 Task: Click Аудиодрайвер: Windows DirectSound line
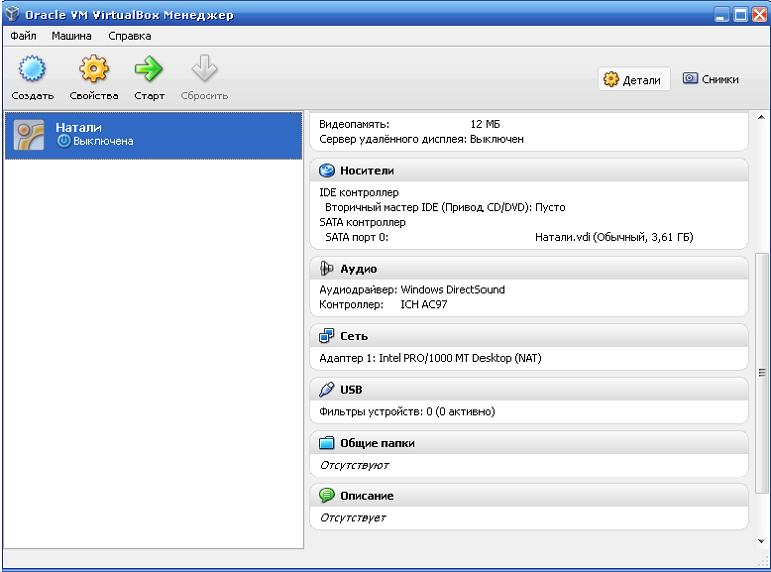(412, 289)
